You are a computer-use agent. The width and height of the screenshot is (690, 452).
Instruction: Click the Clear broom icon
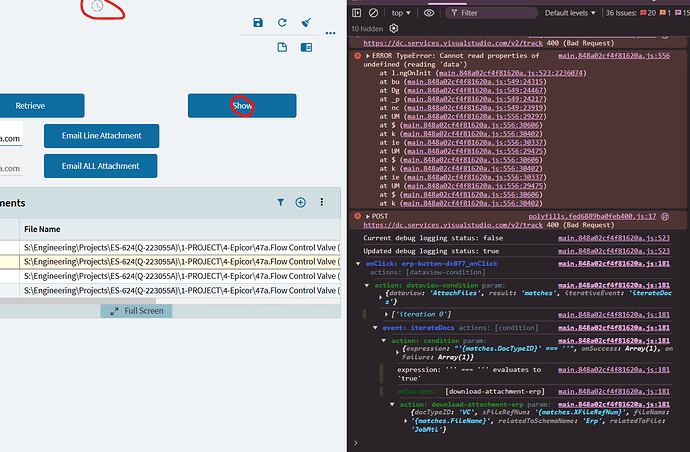[307, 22]
